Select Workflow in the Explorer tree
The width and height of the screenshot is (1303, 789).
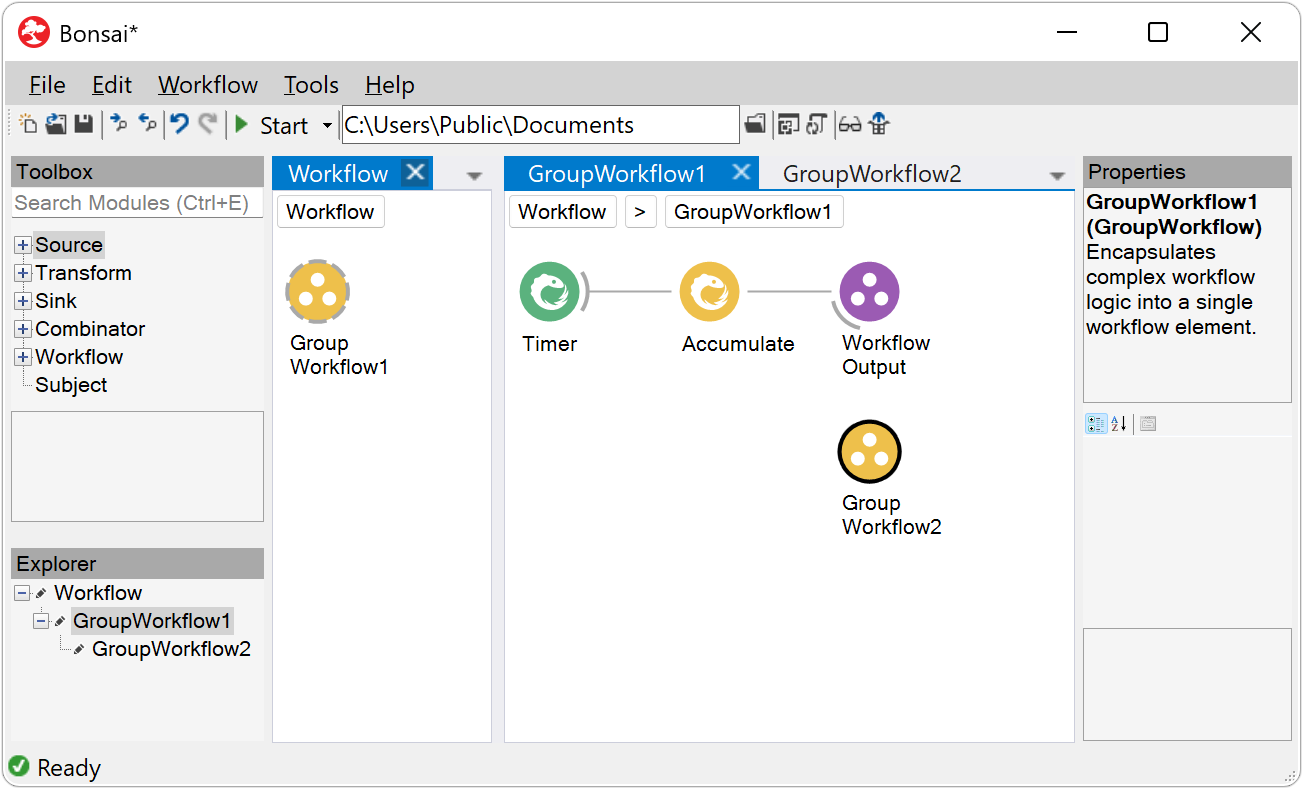[98, 593]
